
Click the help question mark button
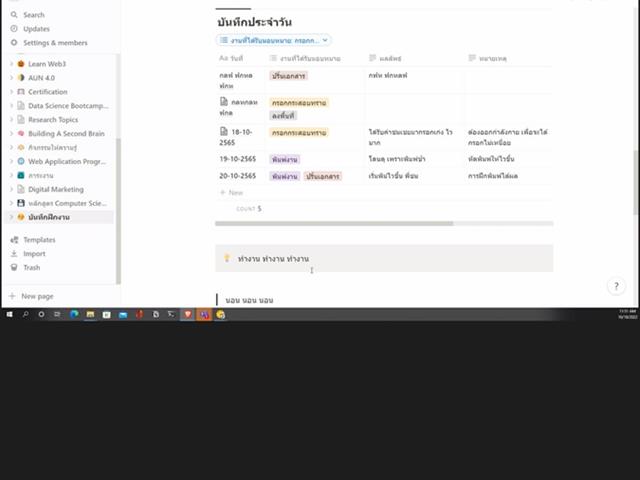[616, 286]
